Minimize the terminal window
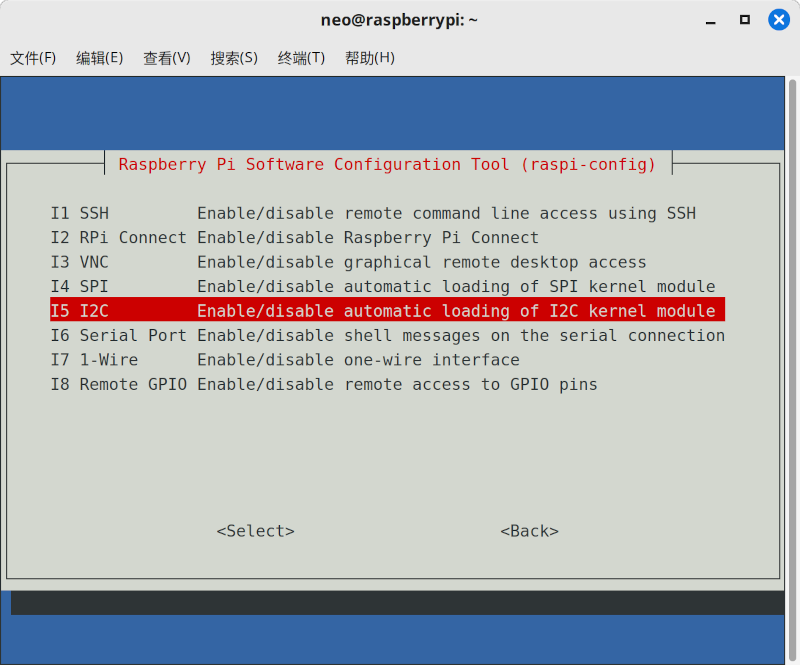800x665 pixels. 711,21
